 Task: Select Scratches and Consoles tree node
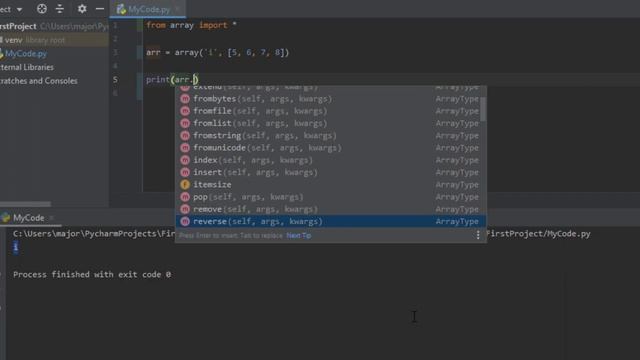click(39, 81)
